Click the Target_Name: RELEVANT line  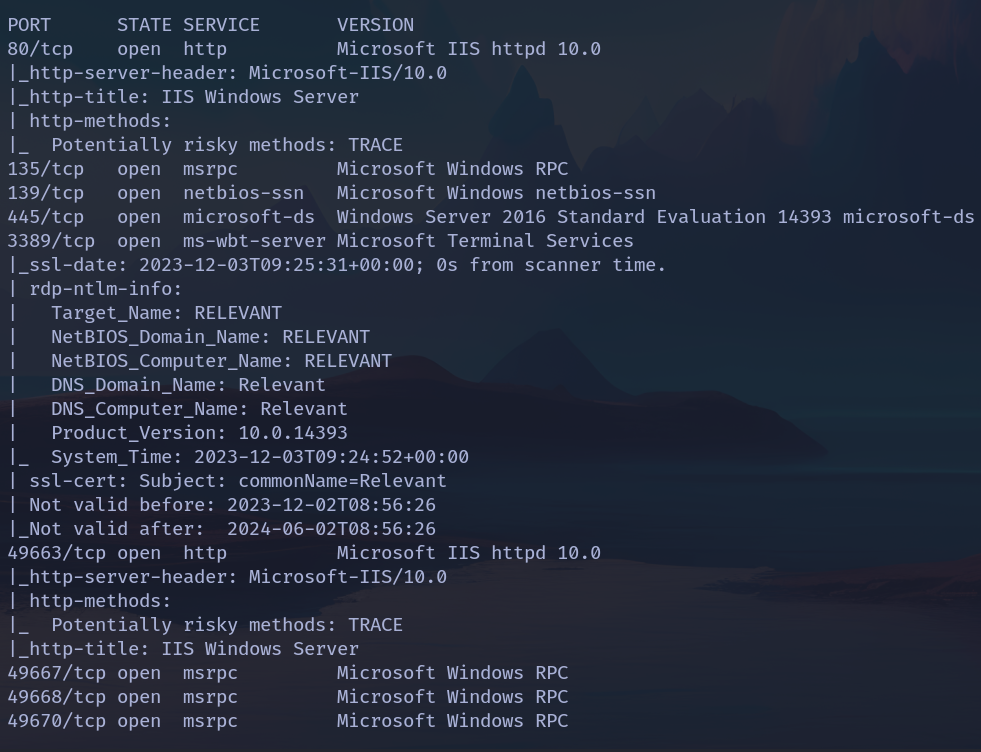(x=166, y=313)
